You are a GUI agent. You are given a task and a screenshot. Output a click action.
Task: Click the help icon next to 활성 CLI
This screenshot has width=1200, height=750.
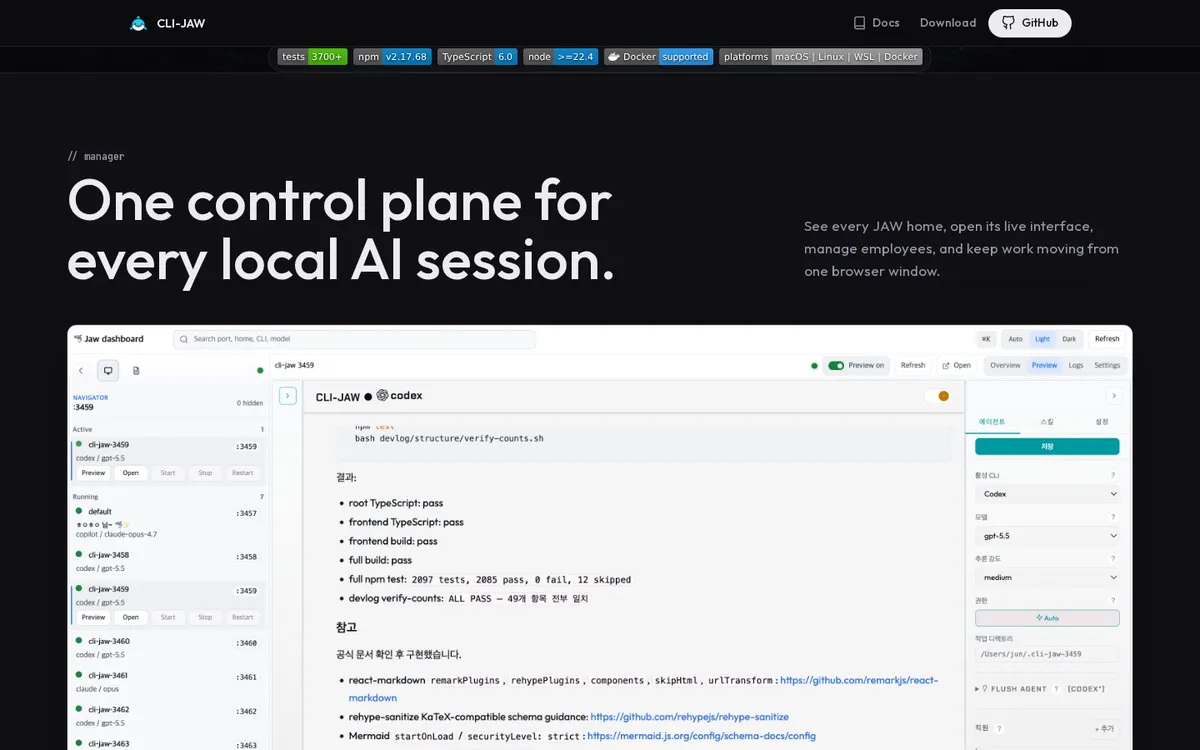tap(1113, 475)
